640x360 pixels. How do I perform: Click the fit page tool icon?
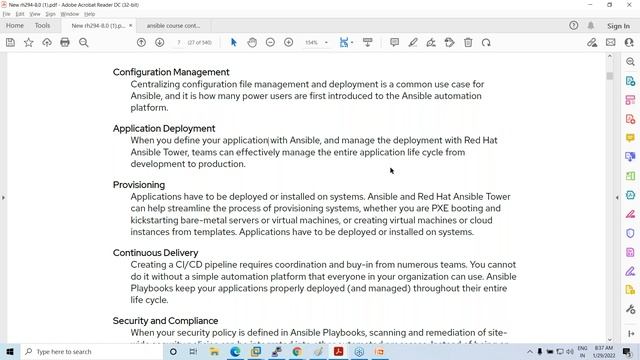(344, 42)
